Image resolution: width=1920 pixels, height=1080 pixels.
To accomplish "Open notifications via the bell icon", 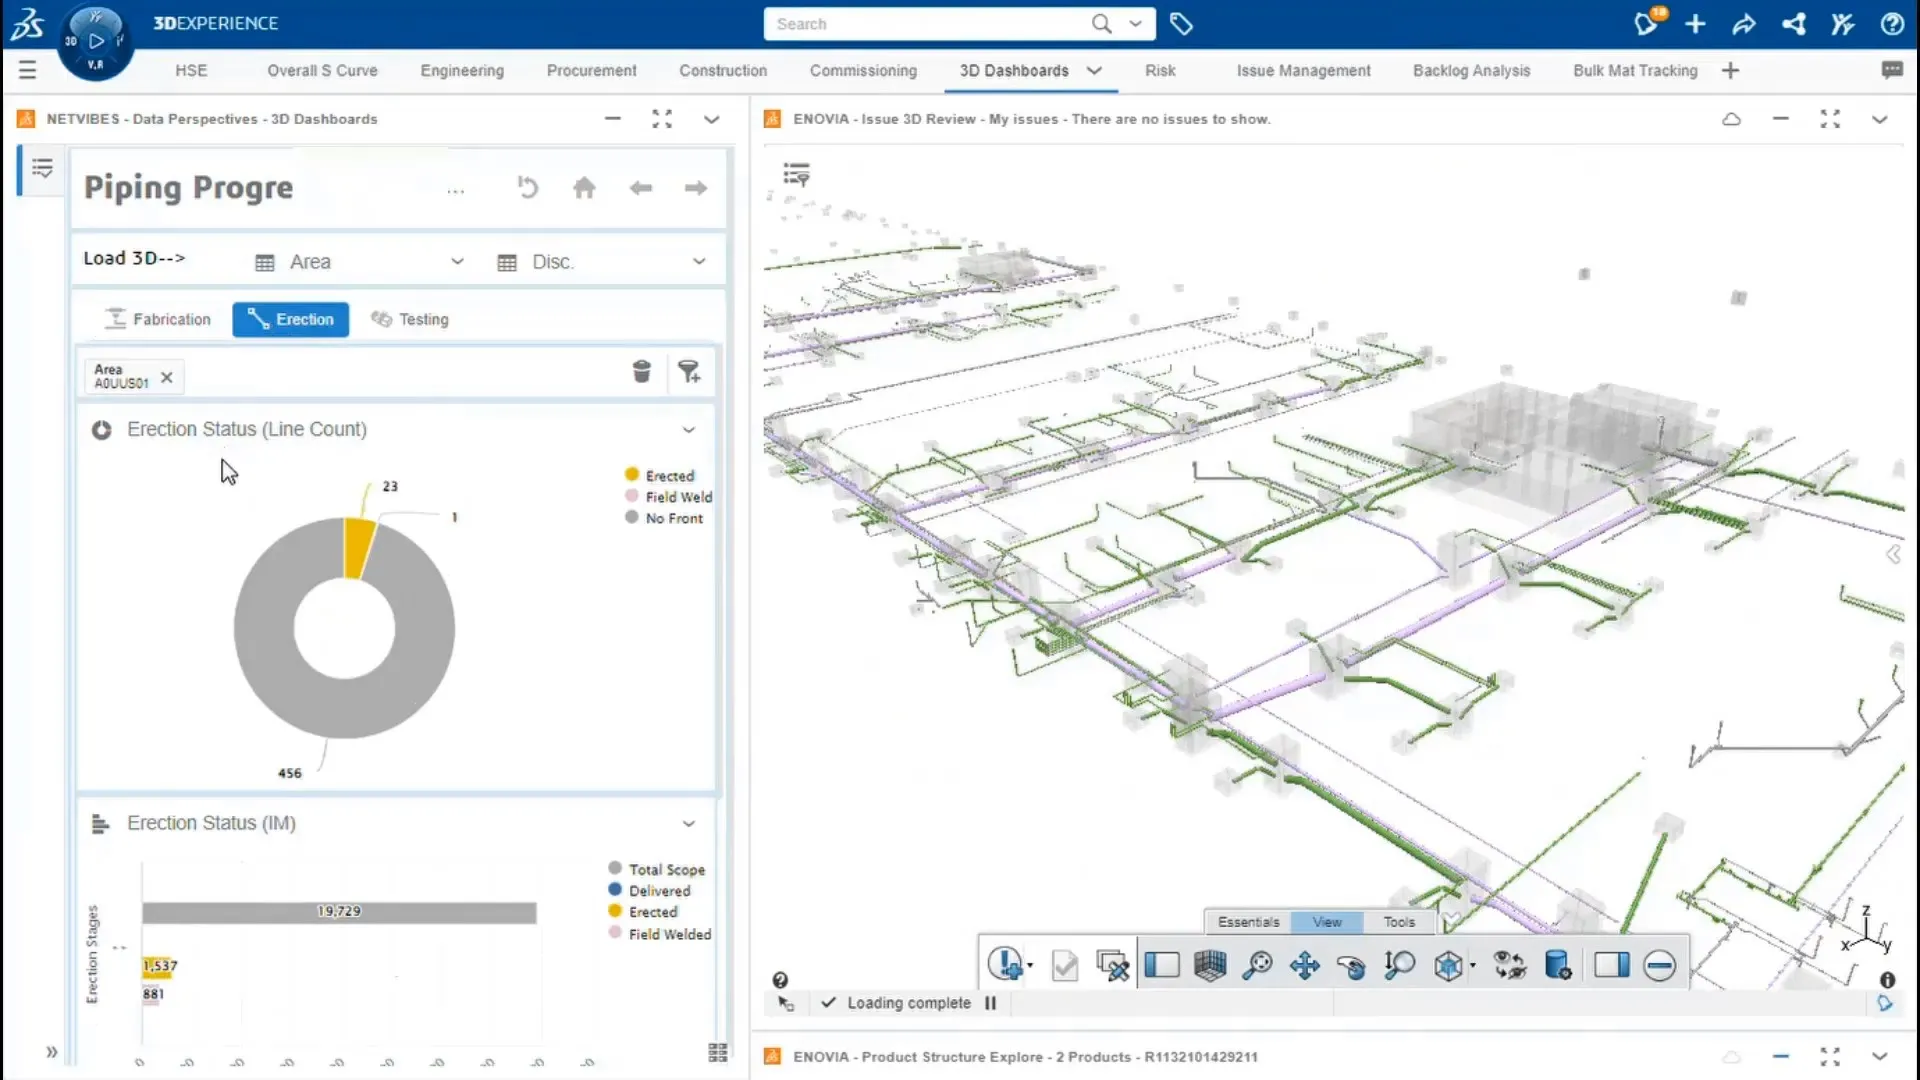I will point(1646,23).
